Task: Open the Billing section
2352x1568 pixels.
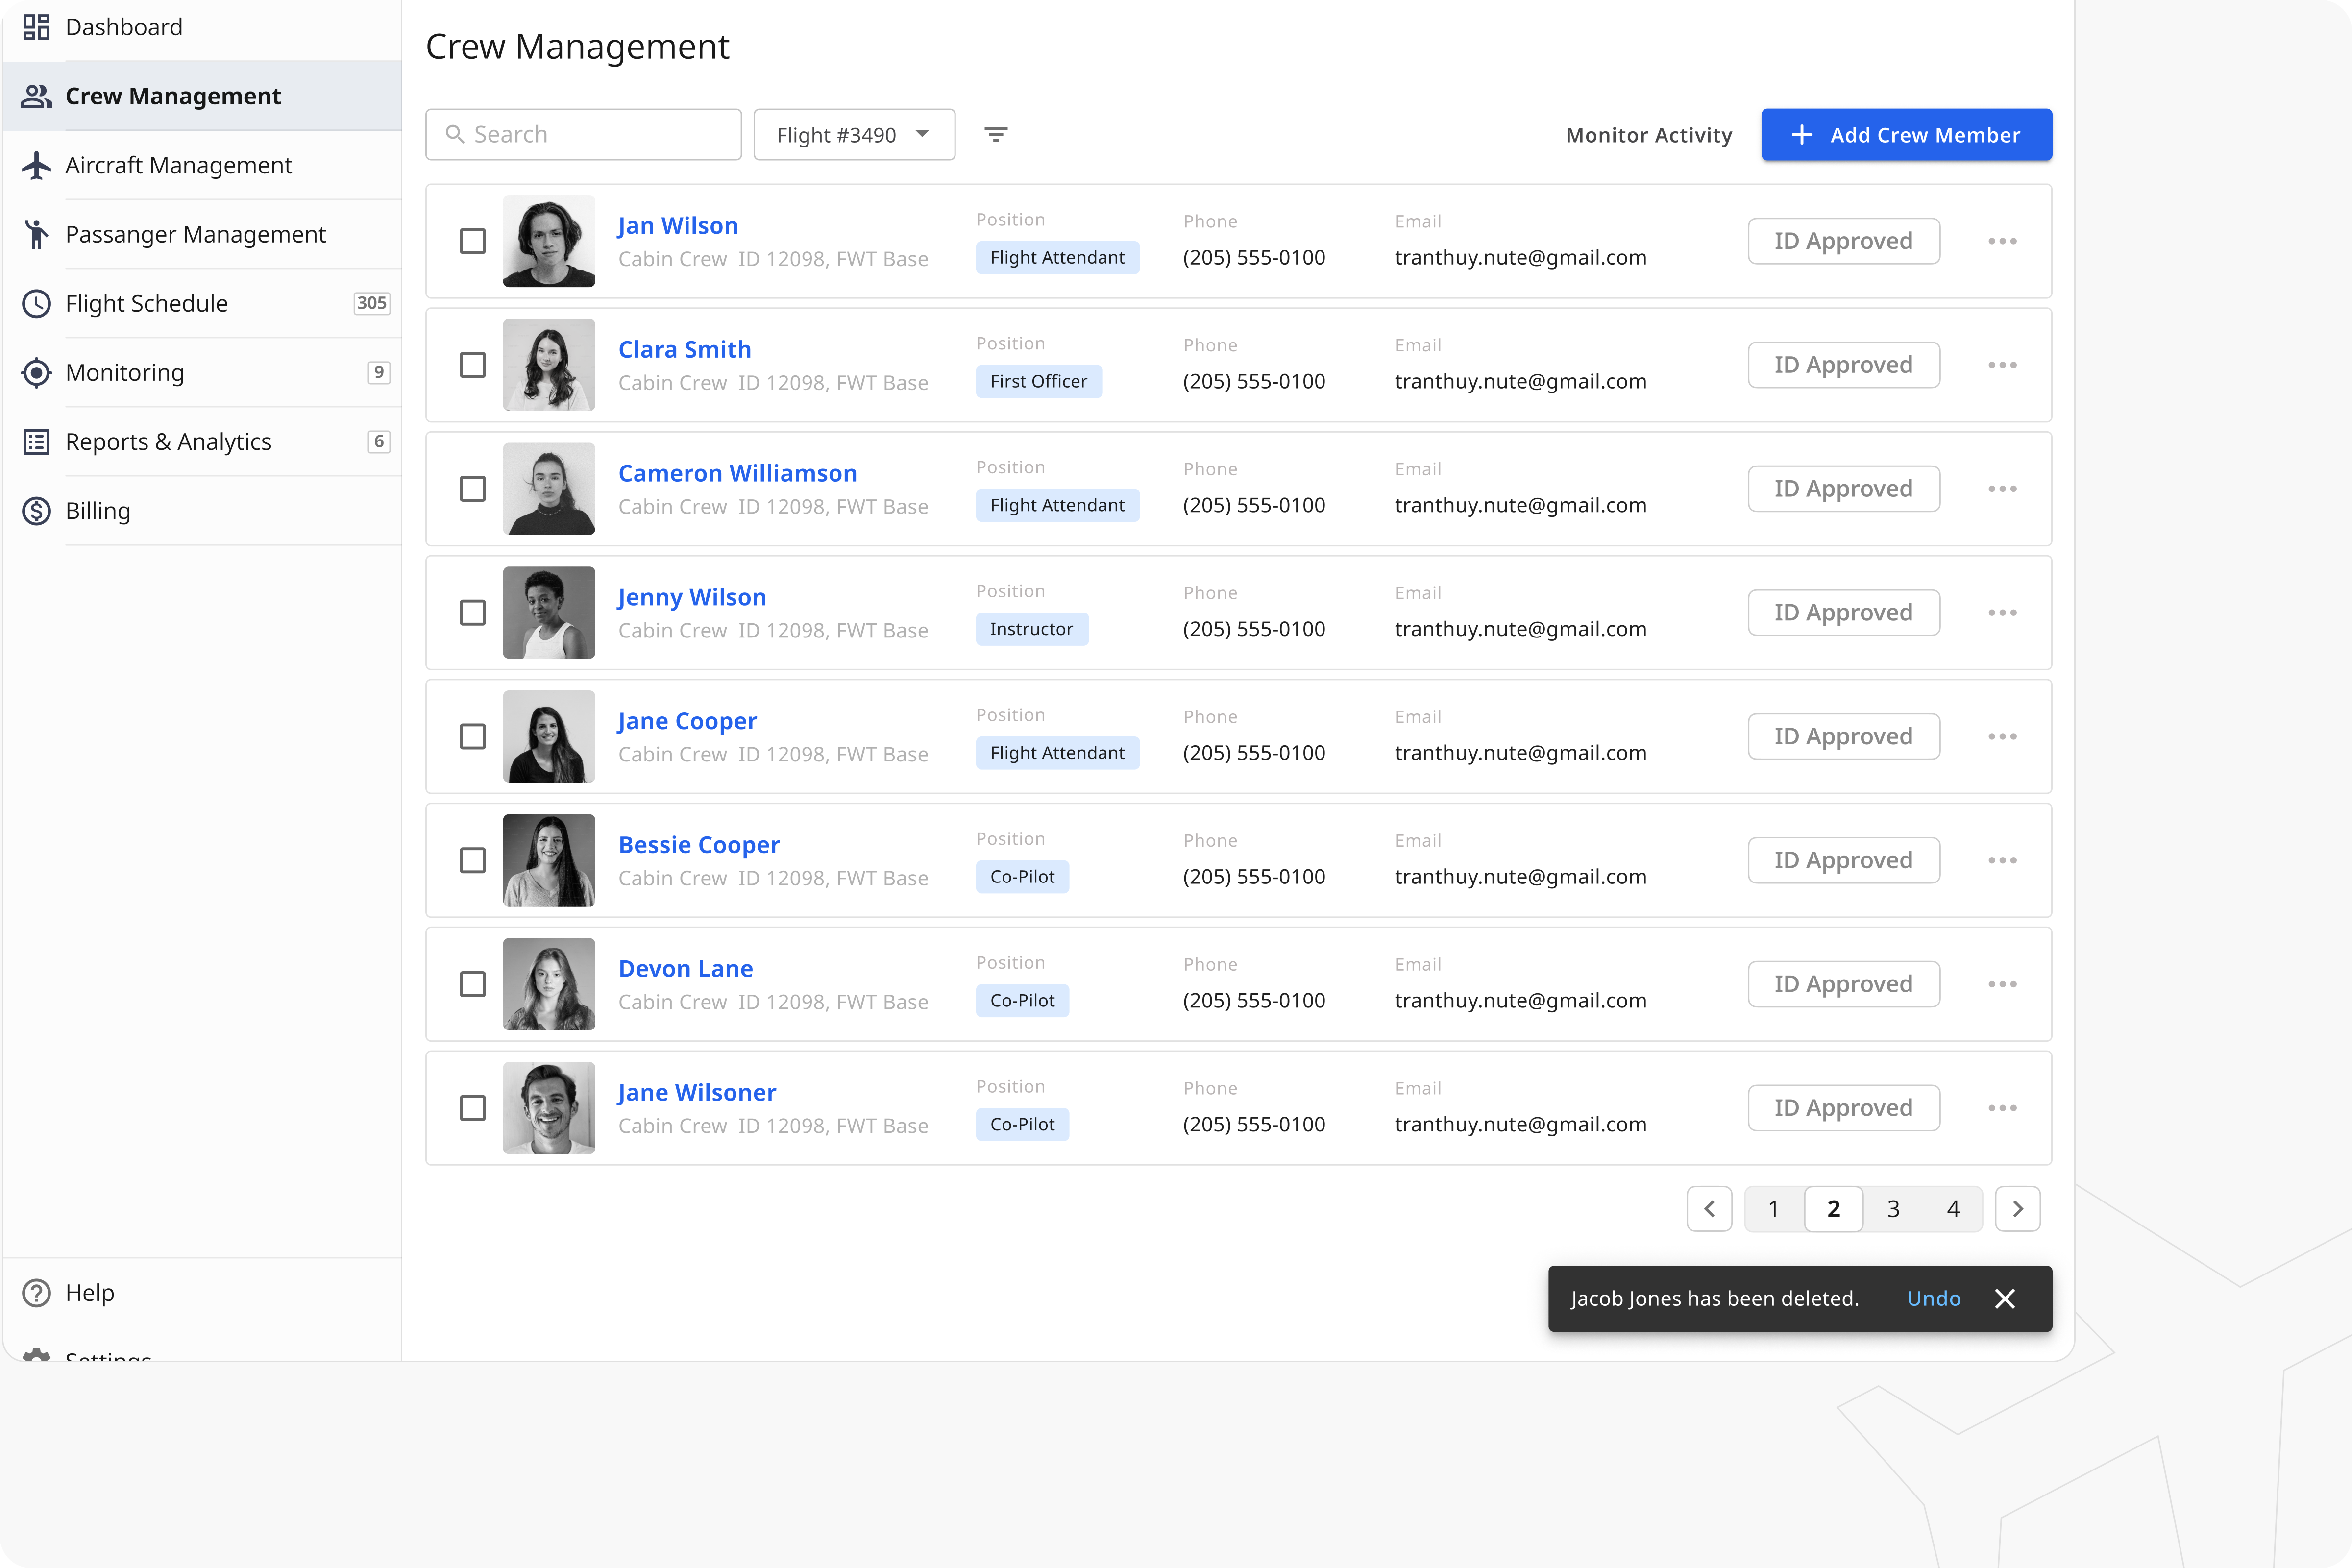Action: 97,510
